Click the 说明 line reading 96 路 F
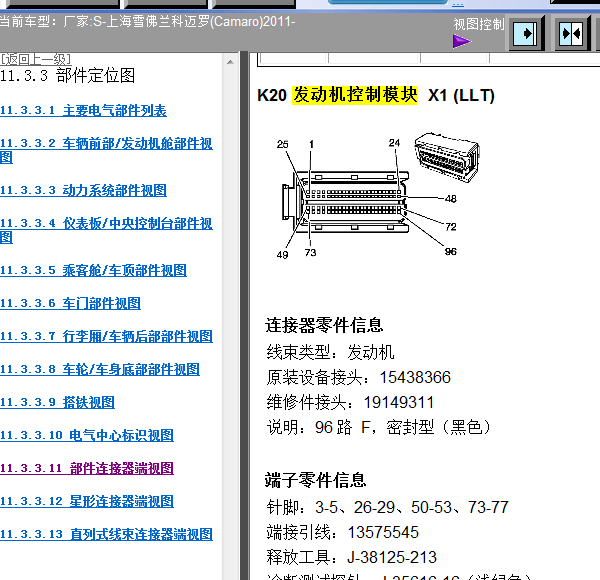This screenshot has width=600, height=580. (379, 427)
